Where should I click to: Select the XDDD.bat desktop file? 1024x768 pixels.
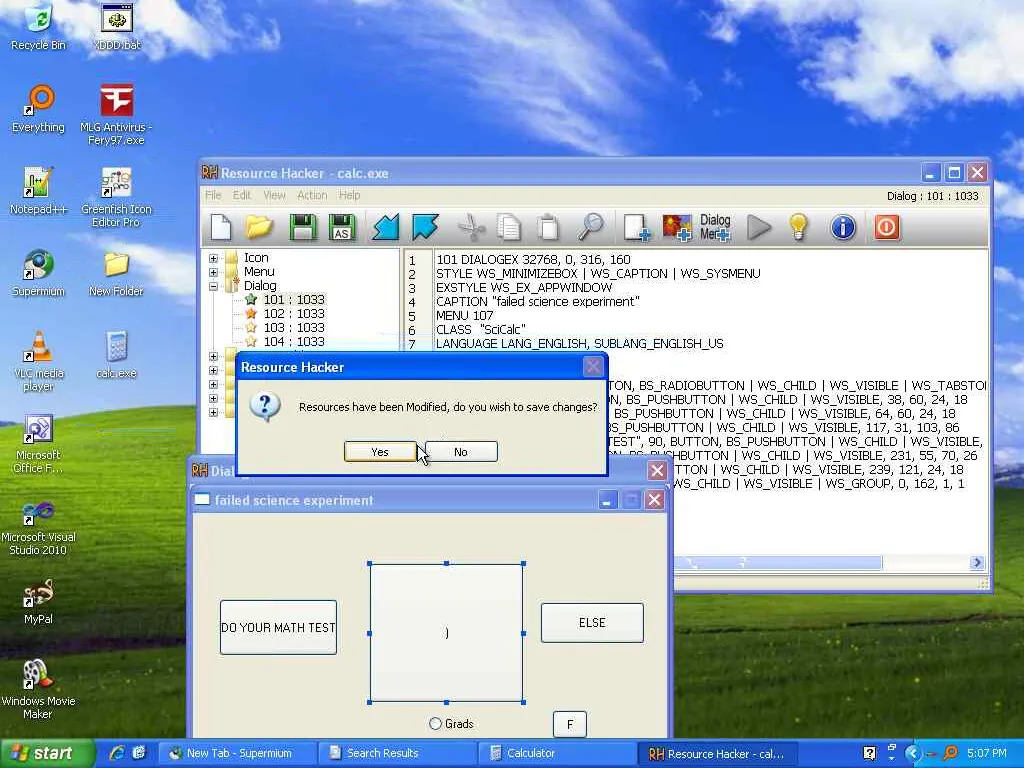[x=116, y=27]
